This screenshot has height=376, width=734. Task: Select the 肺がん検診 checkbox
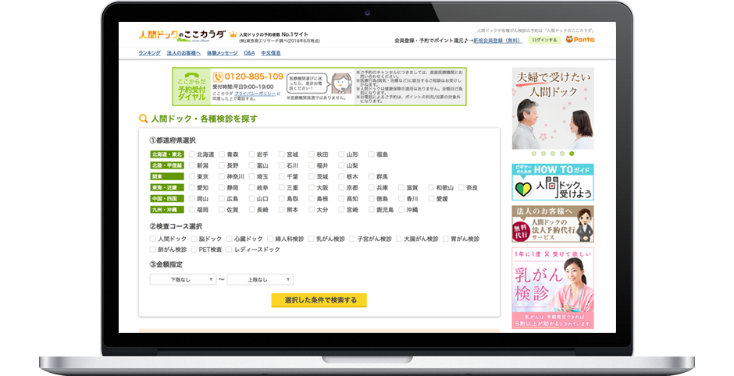point(153,250)
